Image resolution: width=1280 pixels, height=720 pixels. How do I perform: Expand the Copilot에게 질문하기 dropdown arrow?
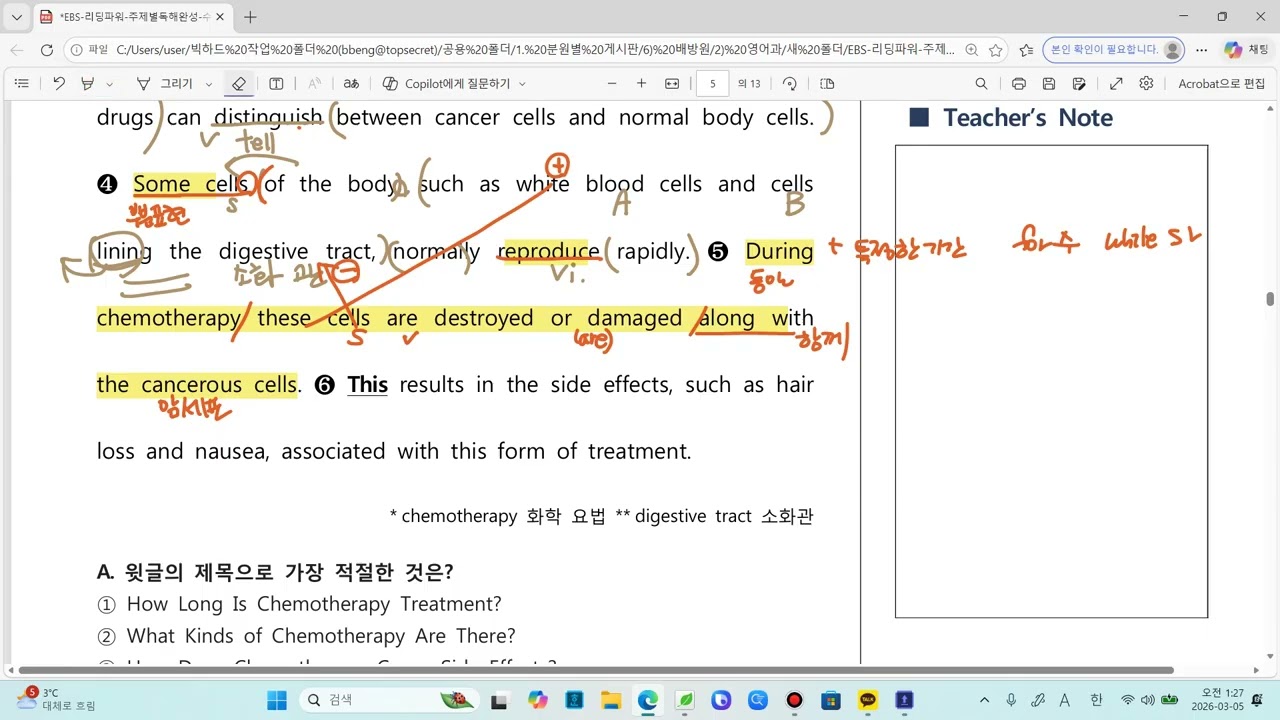522,84
